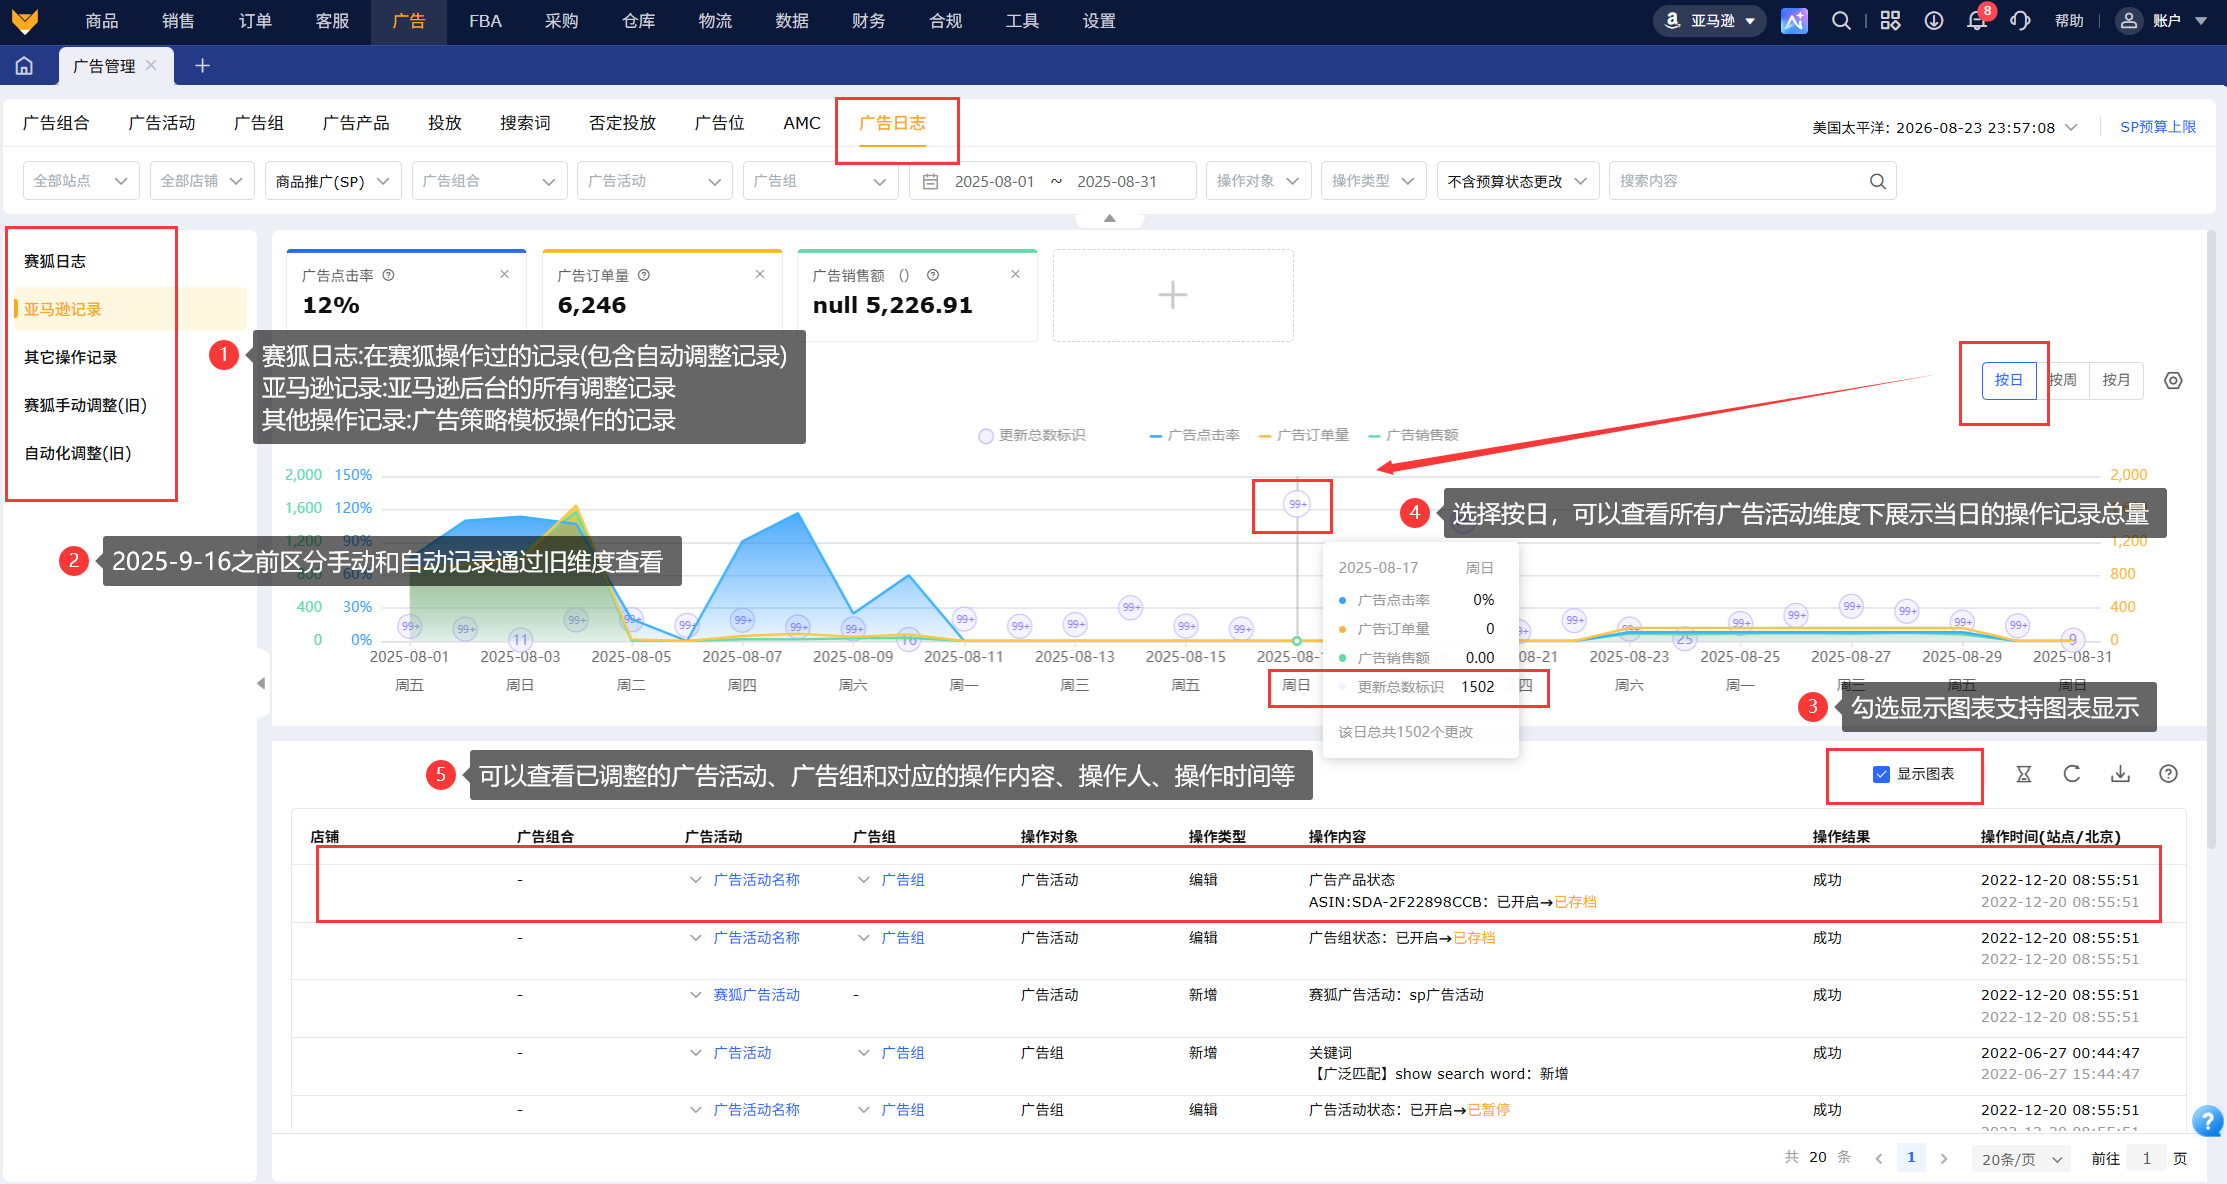Image resolution: width=2227 pixels, height=1184 pixels.
Task: Remove the 广告点击率 metric card
Action: (x=505, y=274)
